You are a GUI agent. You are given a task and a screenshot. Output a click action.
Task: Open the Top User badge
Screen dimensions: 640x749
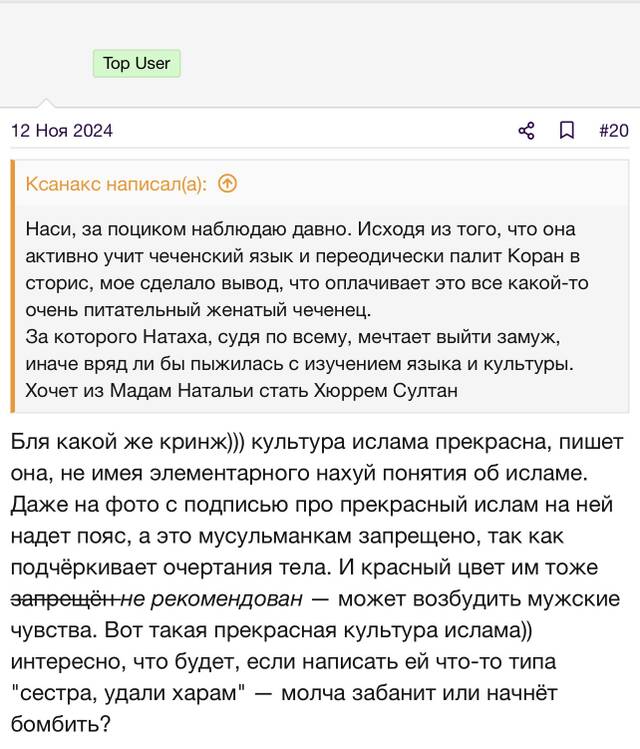coord(137,63)
